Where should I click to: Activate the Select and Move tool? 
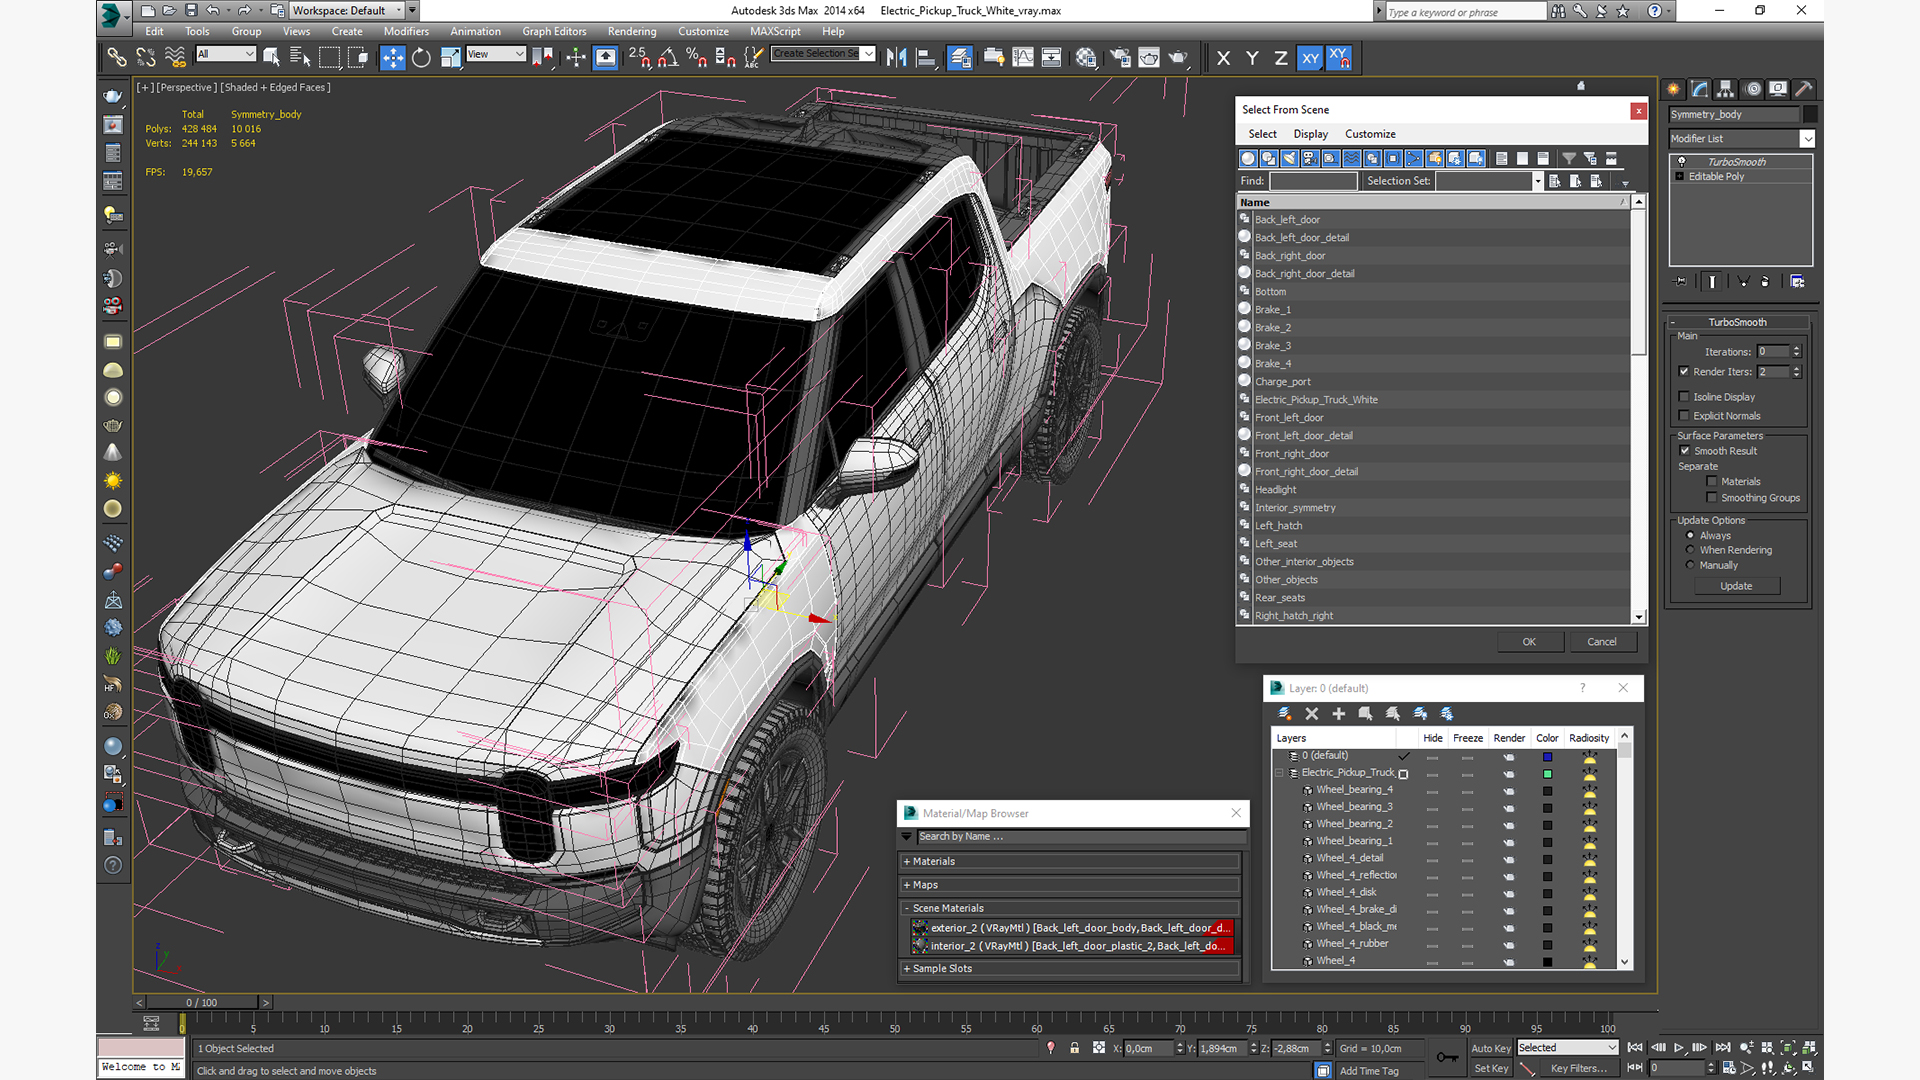click(392, 58)
